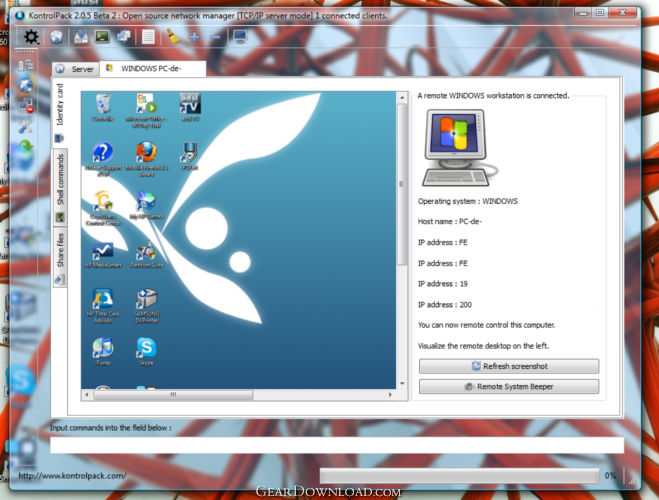
Task: Click the remote desktop horizontal scrollbar thumb
Action: 173,395
